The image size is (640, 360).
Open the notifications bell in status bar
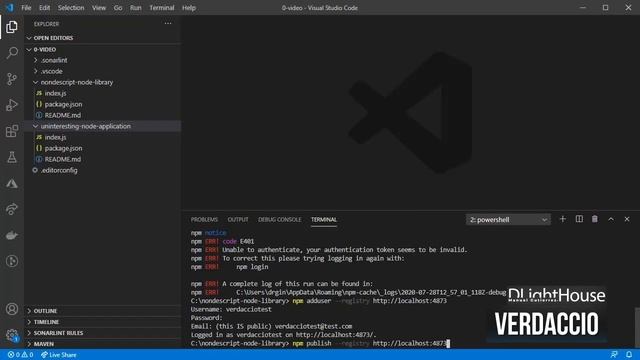[629, 355]
